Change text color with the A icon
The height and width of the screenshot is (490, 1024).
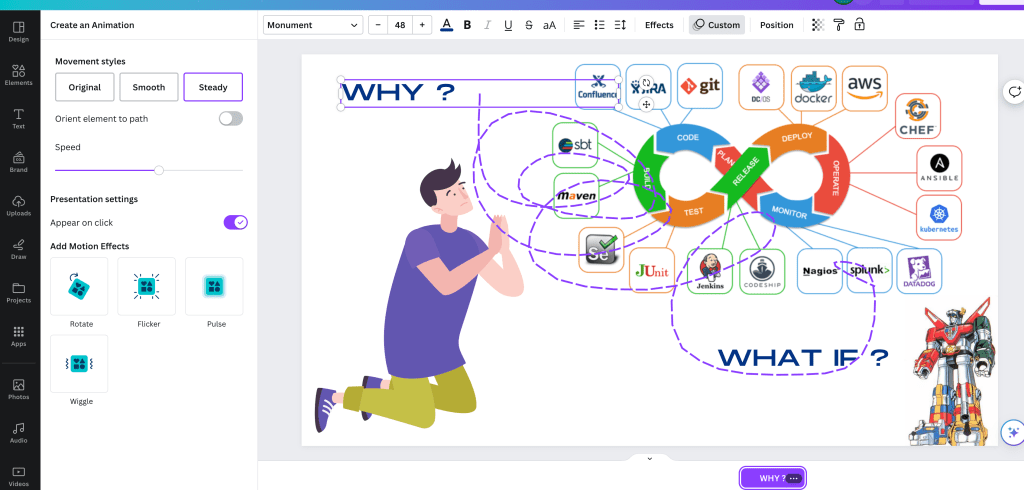pyautogui.click(x=447, y=25)
